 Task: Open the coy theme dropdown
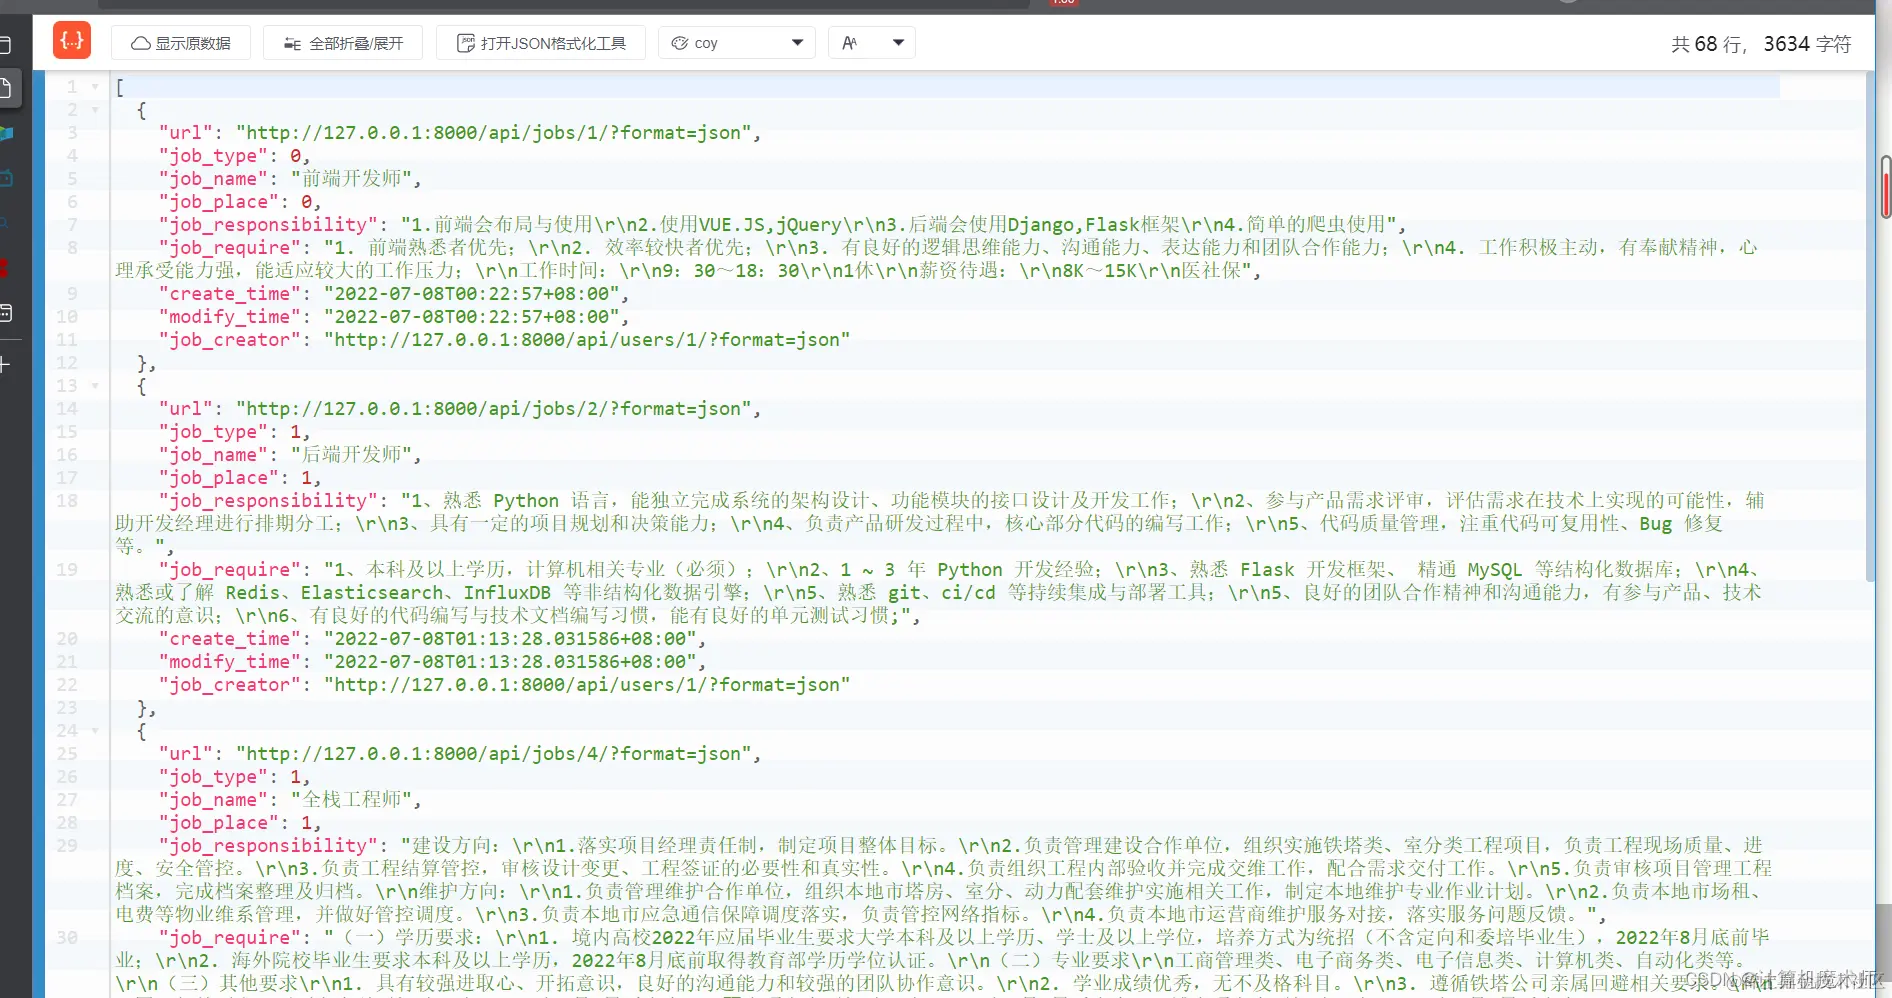tap(737, 43)
